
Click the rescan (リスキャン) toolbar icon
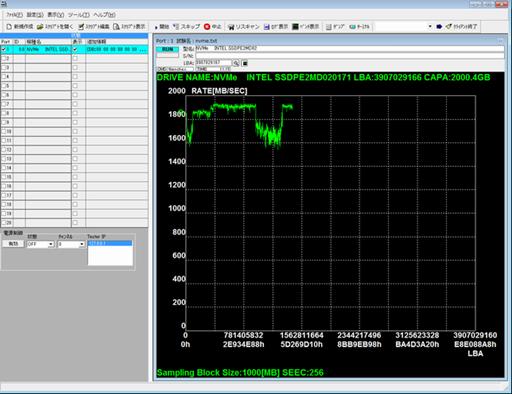click(231, 27)
